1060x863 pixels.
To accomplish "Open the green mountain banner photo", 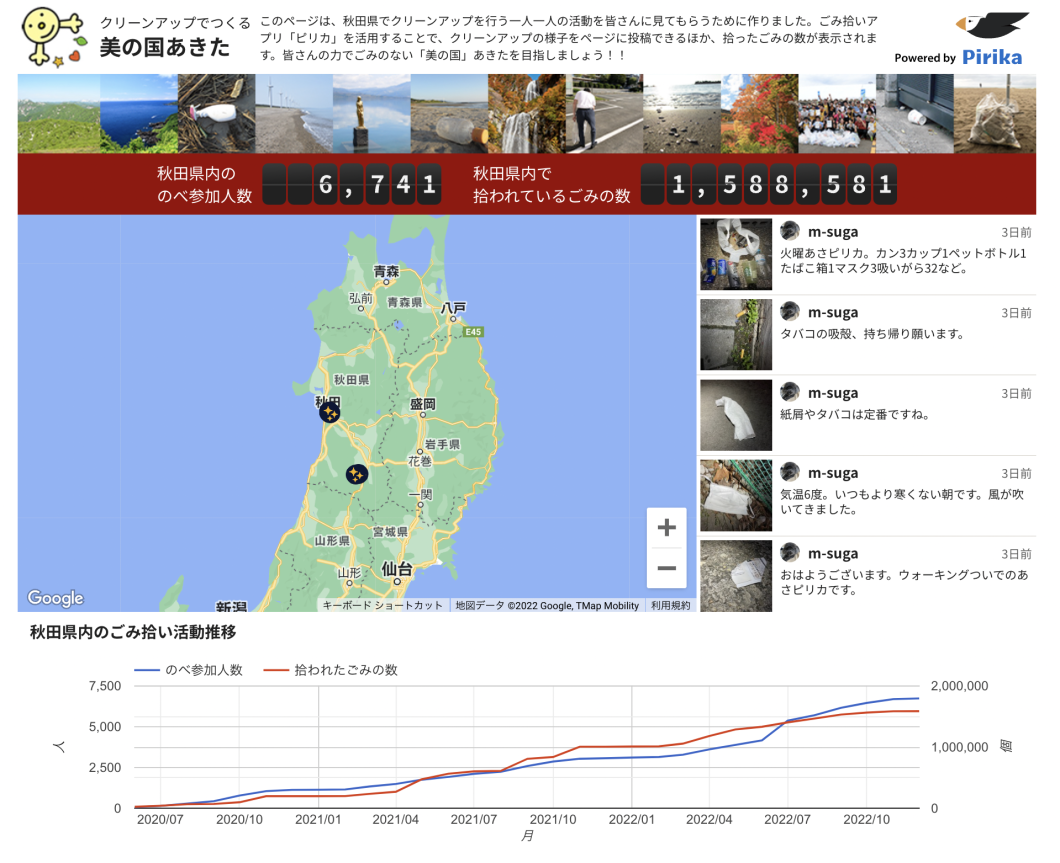I will coord(59,114).
